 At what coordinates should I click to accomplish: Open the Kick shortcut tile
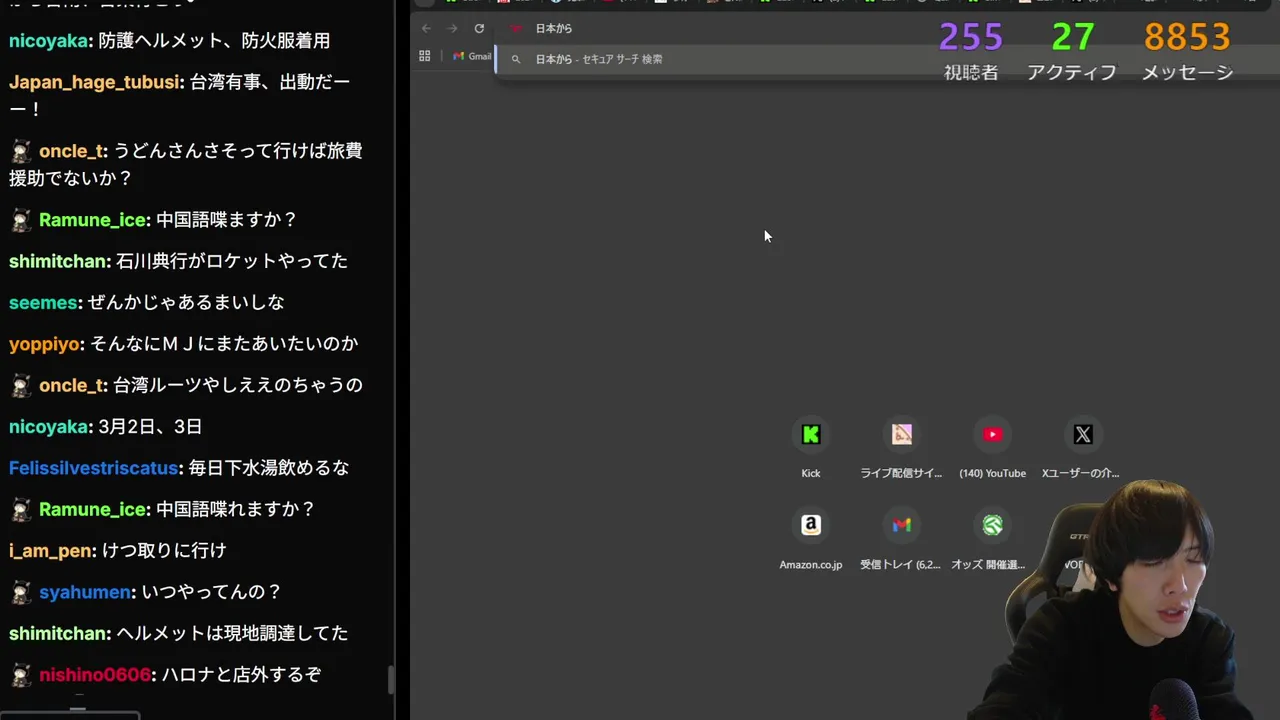[811, 448]
